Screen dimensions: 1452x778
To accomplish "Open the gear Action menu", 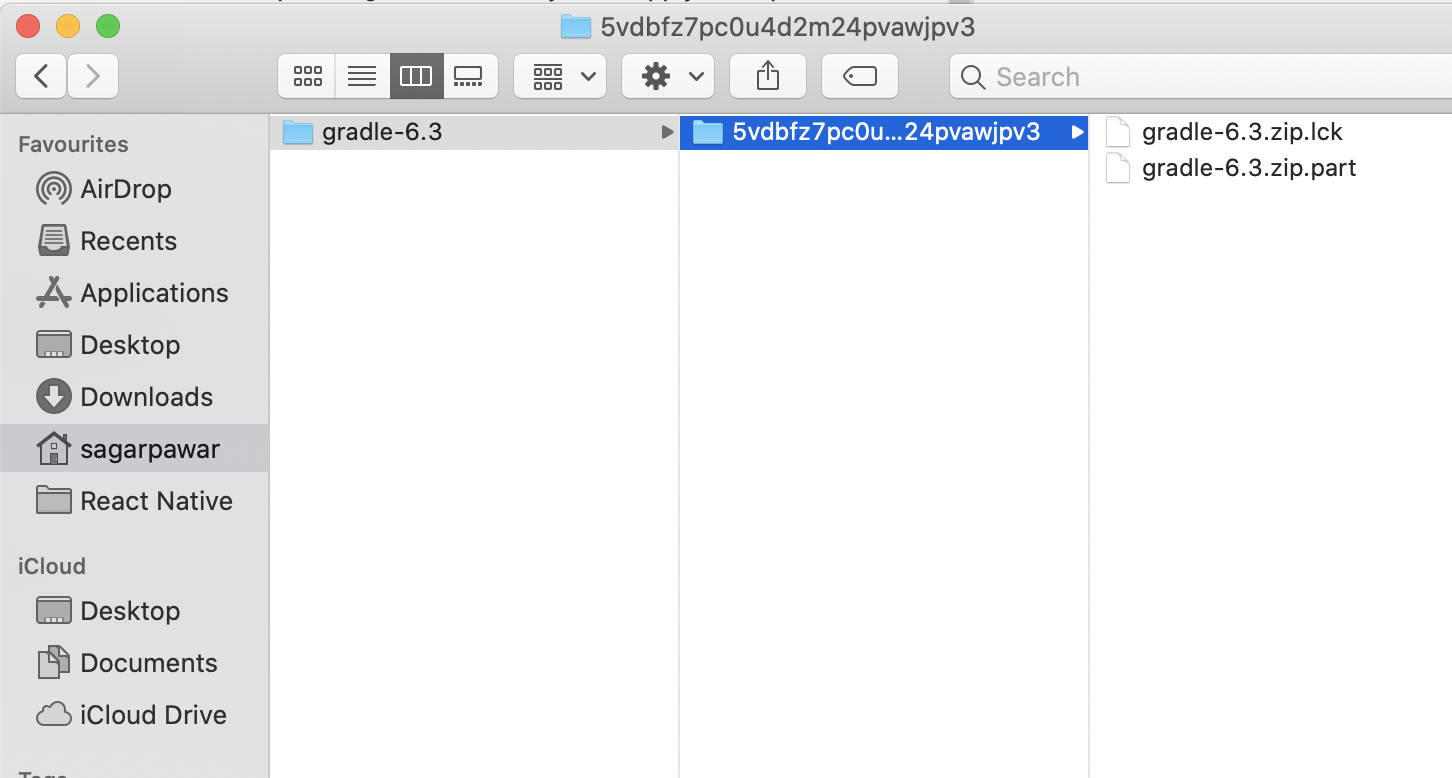I will pos(668,76).
